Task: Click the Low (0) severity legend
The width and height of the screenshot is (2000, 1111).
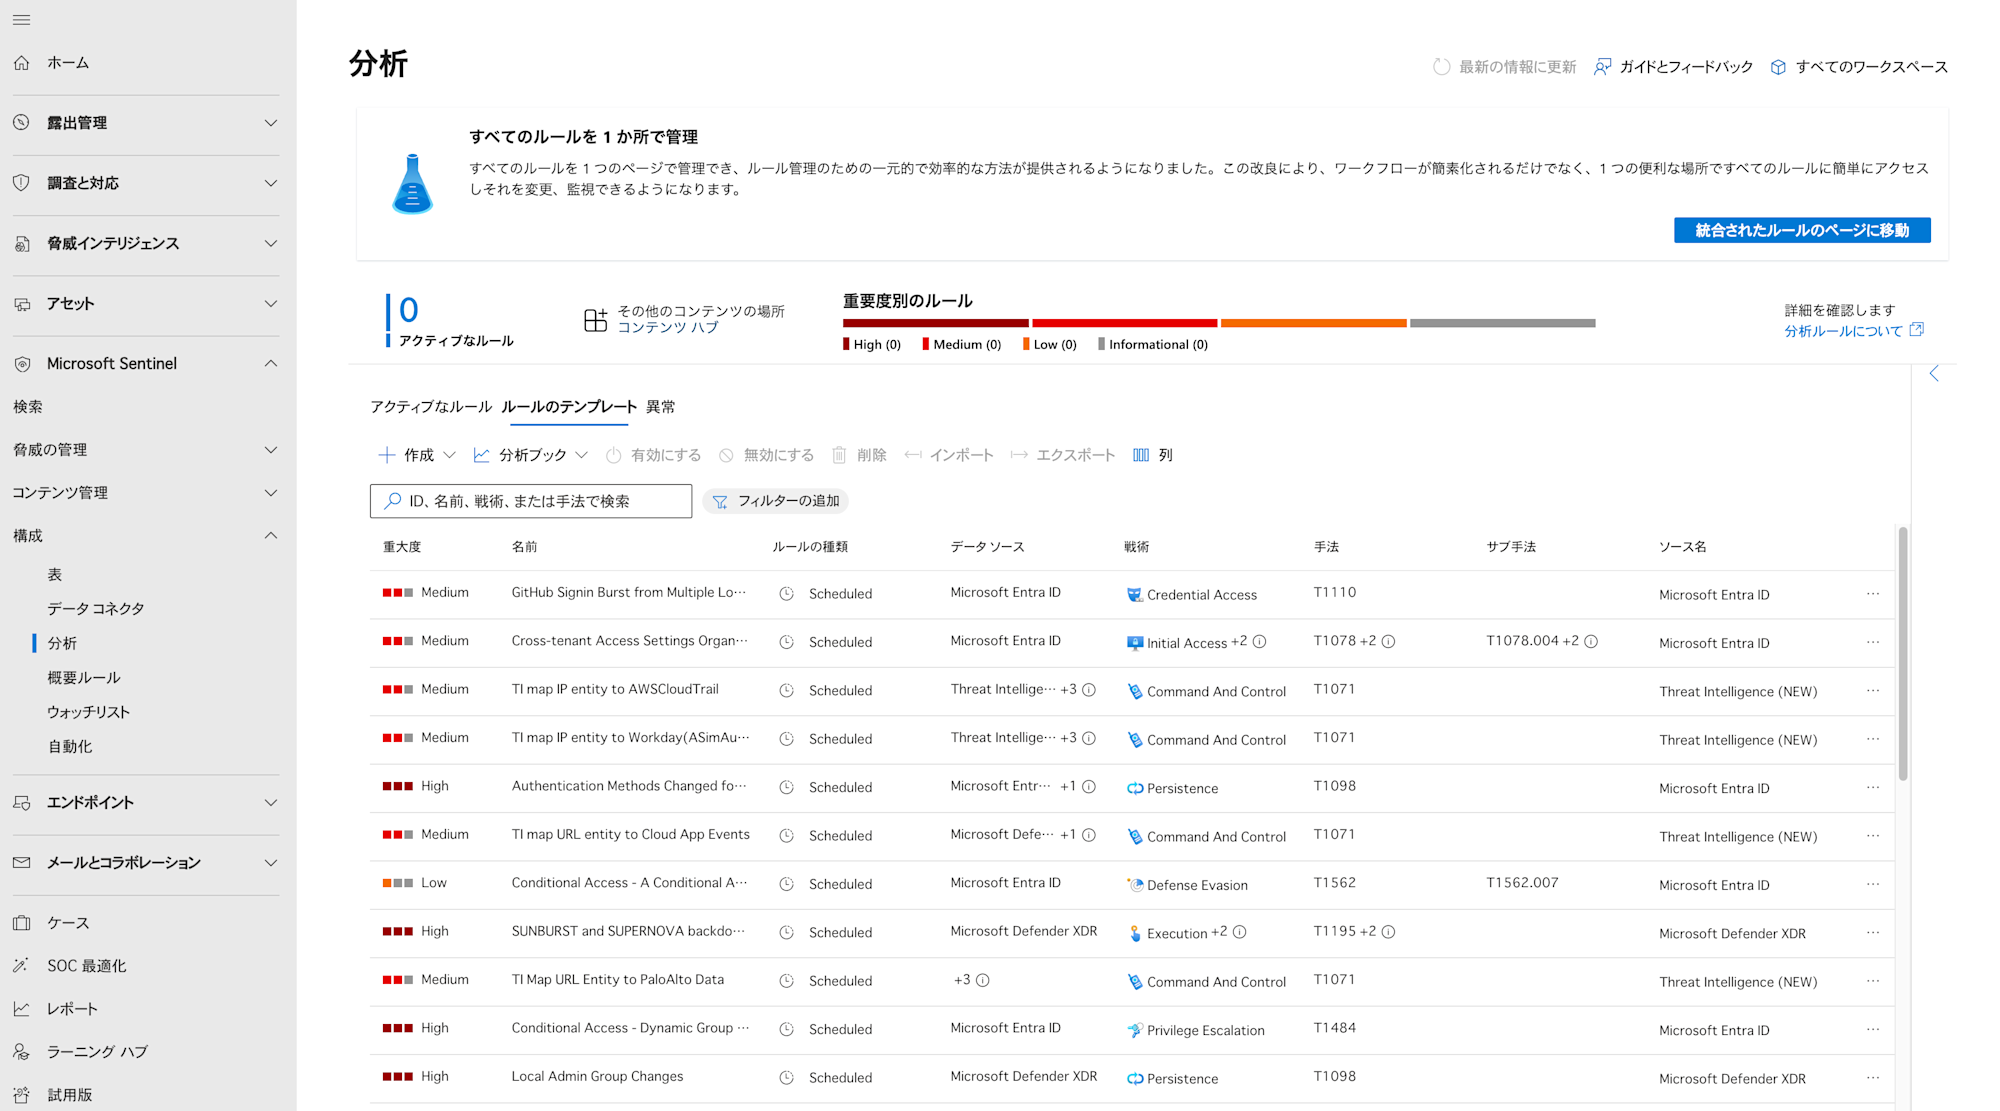Action: coord(1049,344)
